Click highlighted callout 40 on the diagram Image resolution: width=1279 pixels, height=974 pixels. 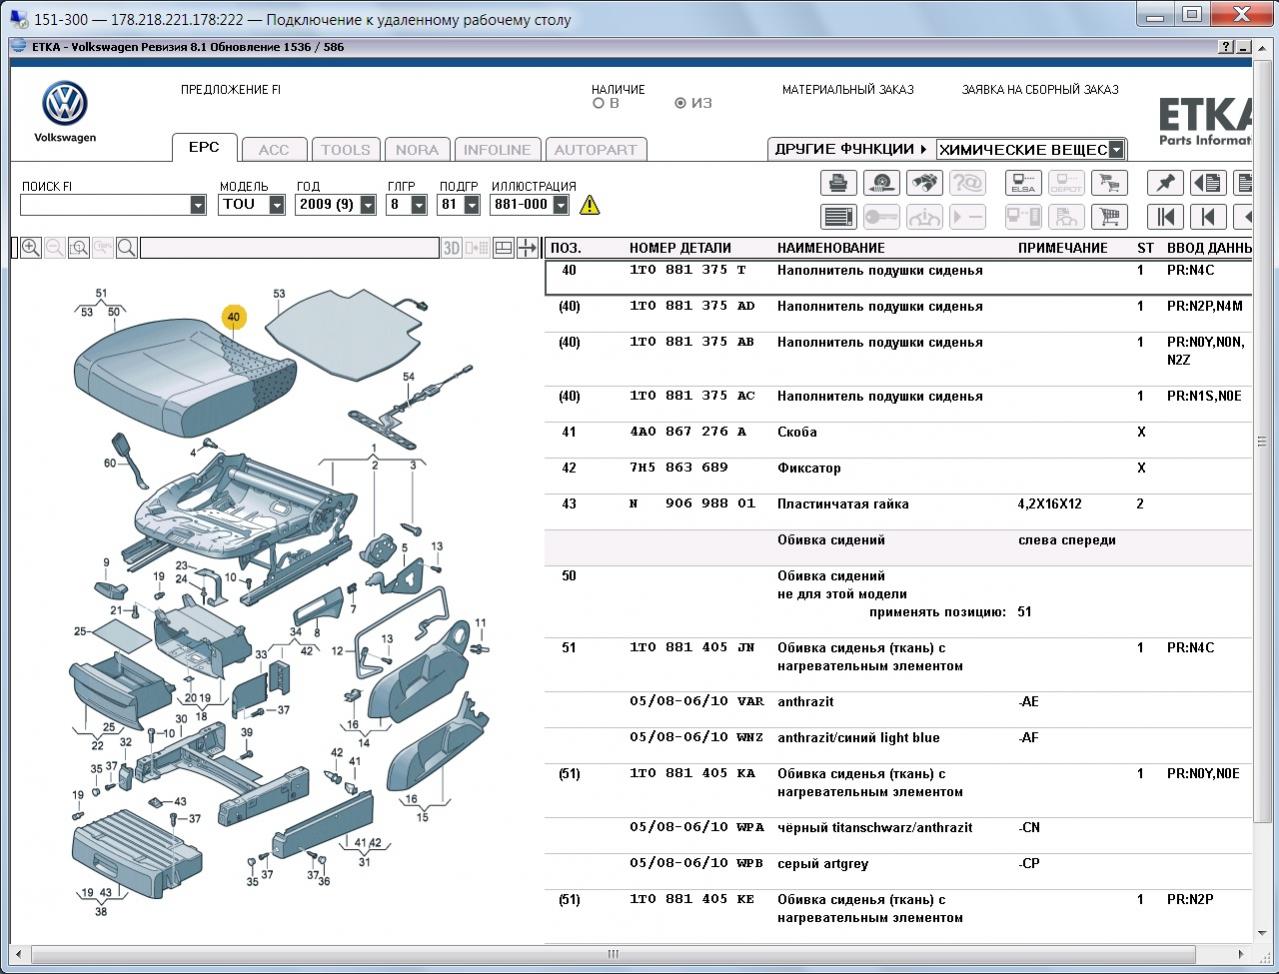tap(234, 317)
